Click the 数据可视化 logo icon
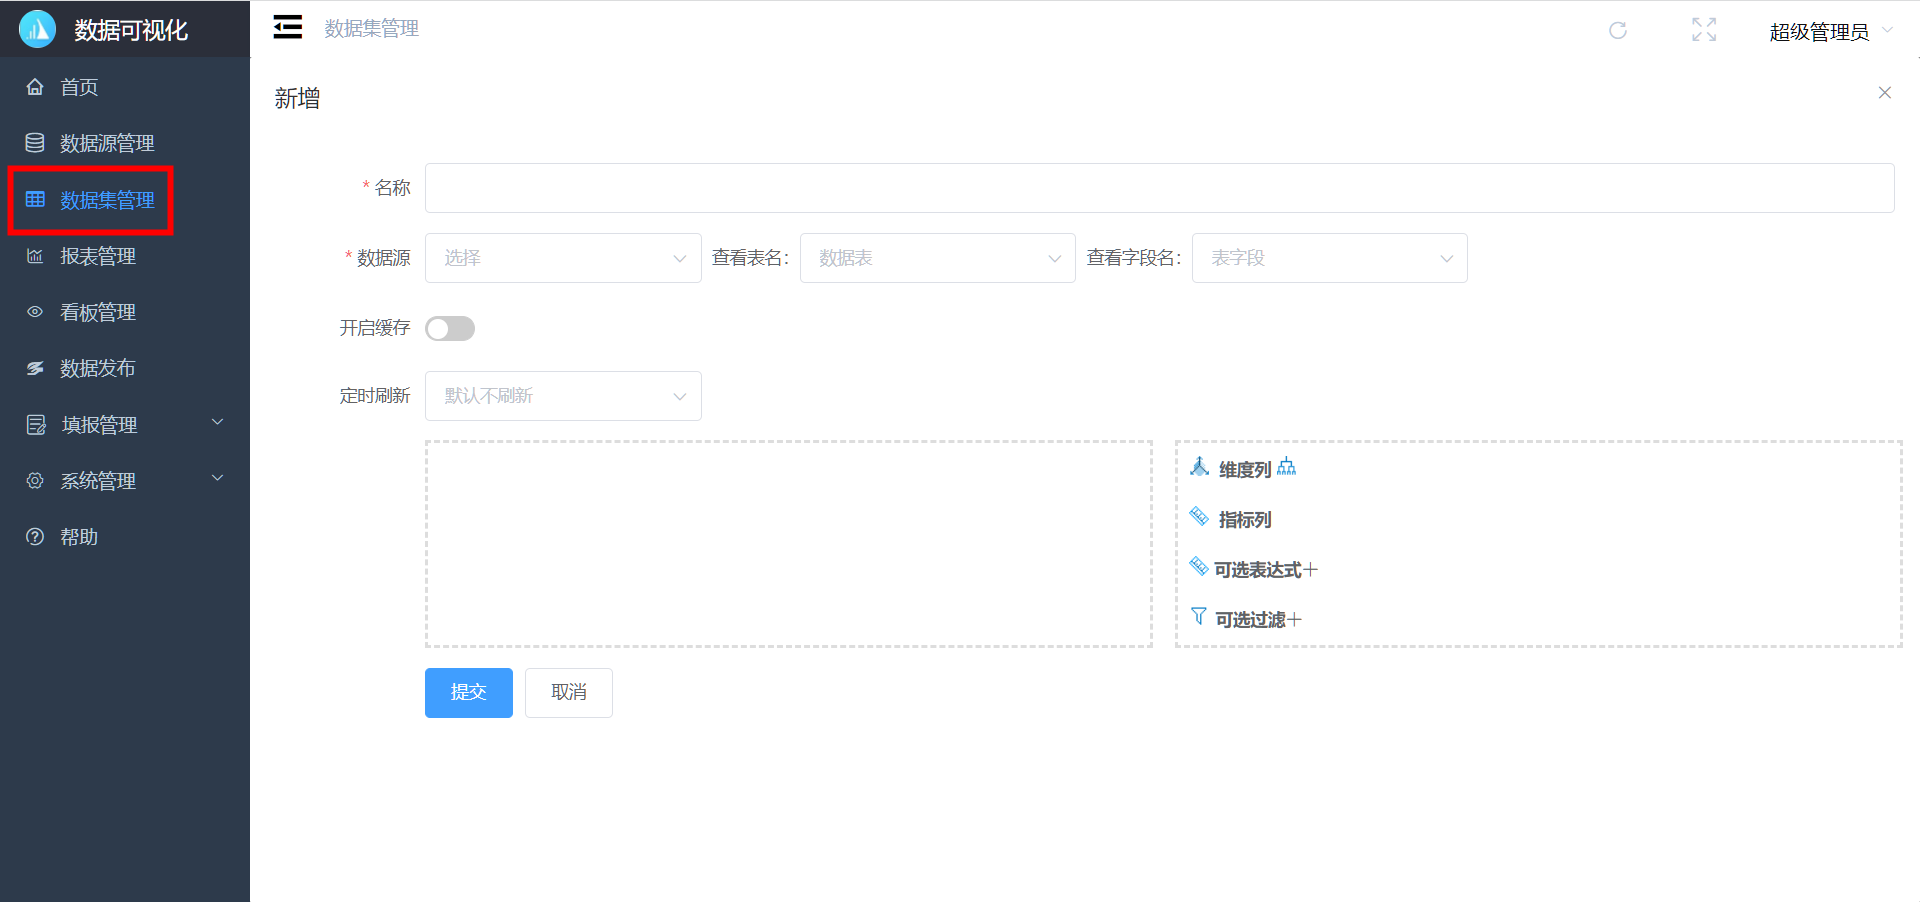 pyautogui.click(x=38, y=29)
